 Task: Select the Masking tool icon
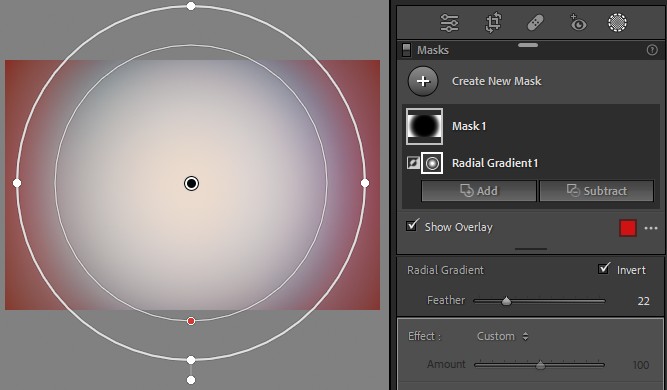click(617, 23)
